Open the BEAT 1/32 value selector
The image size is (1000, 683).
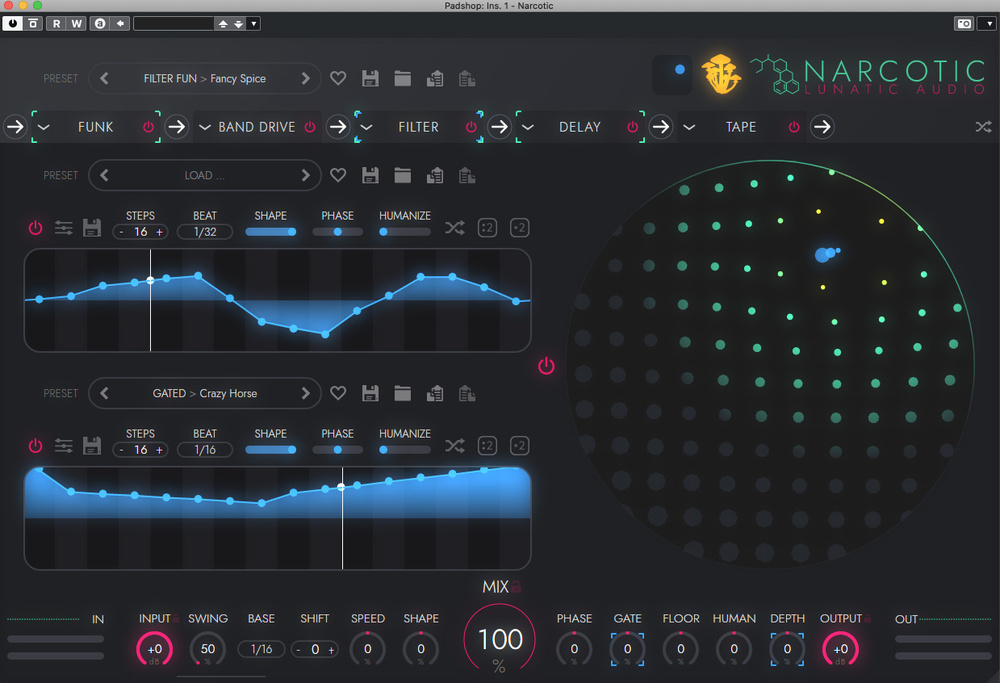pos(205,232)
